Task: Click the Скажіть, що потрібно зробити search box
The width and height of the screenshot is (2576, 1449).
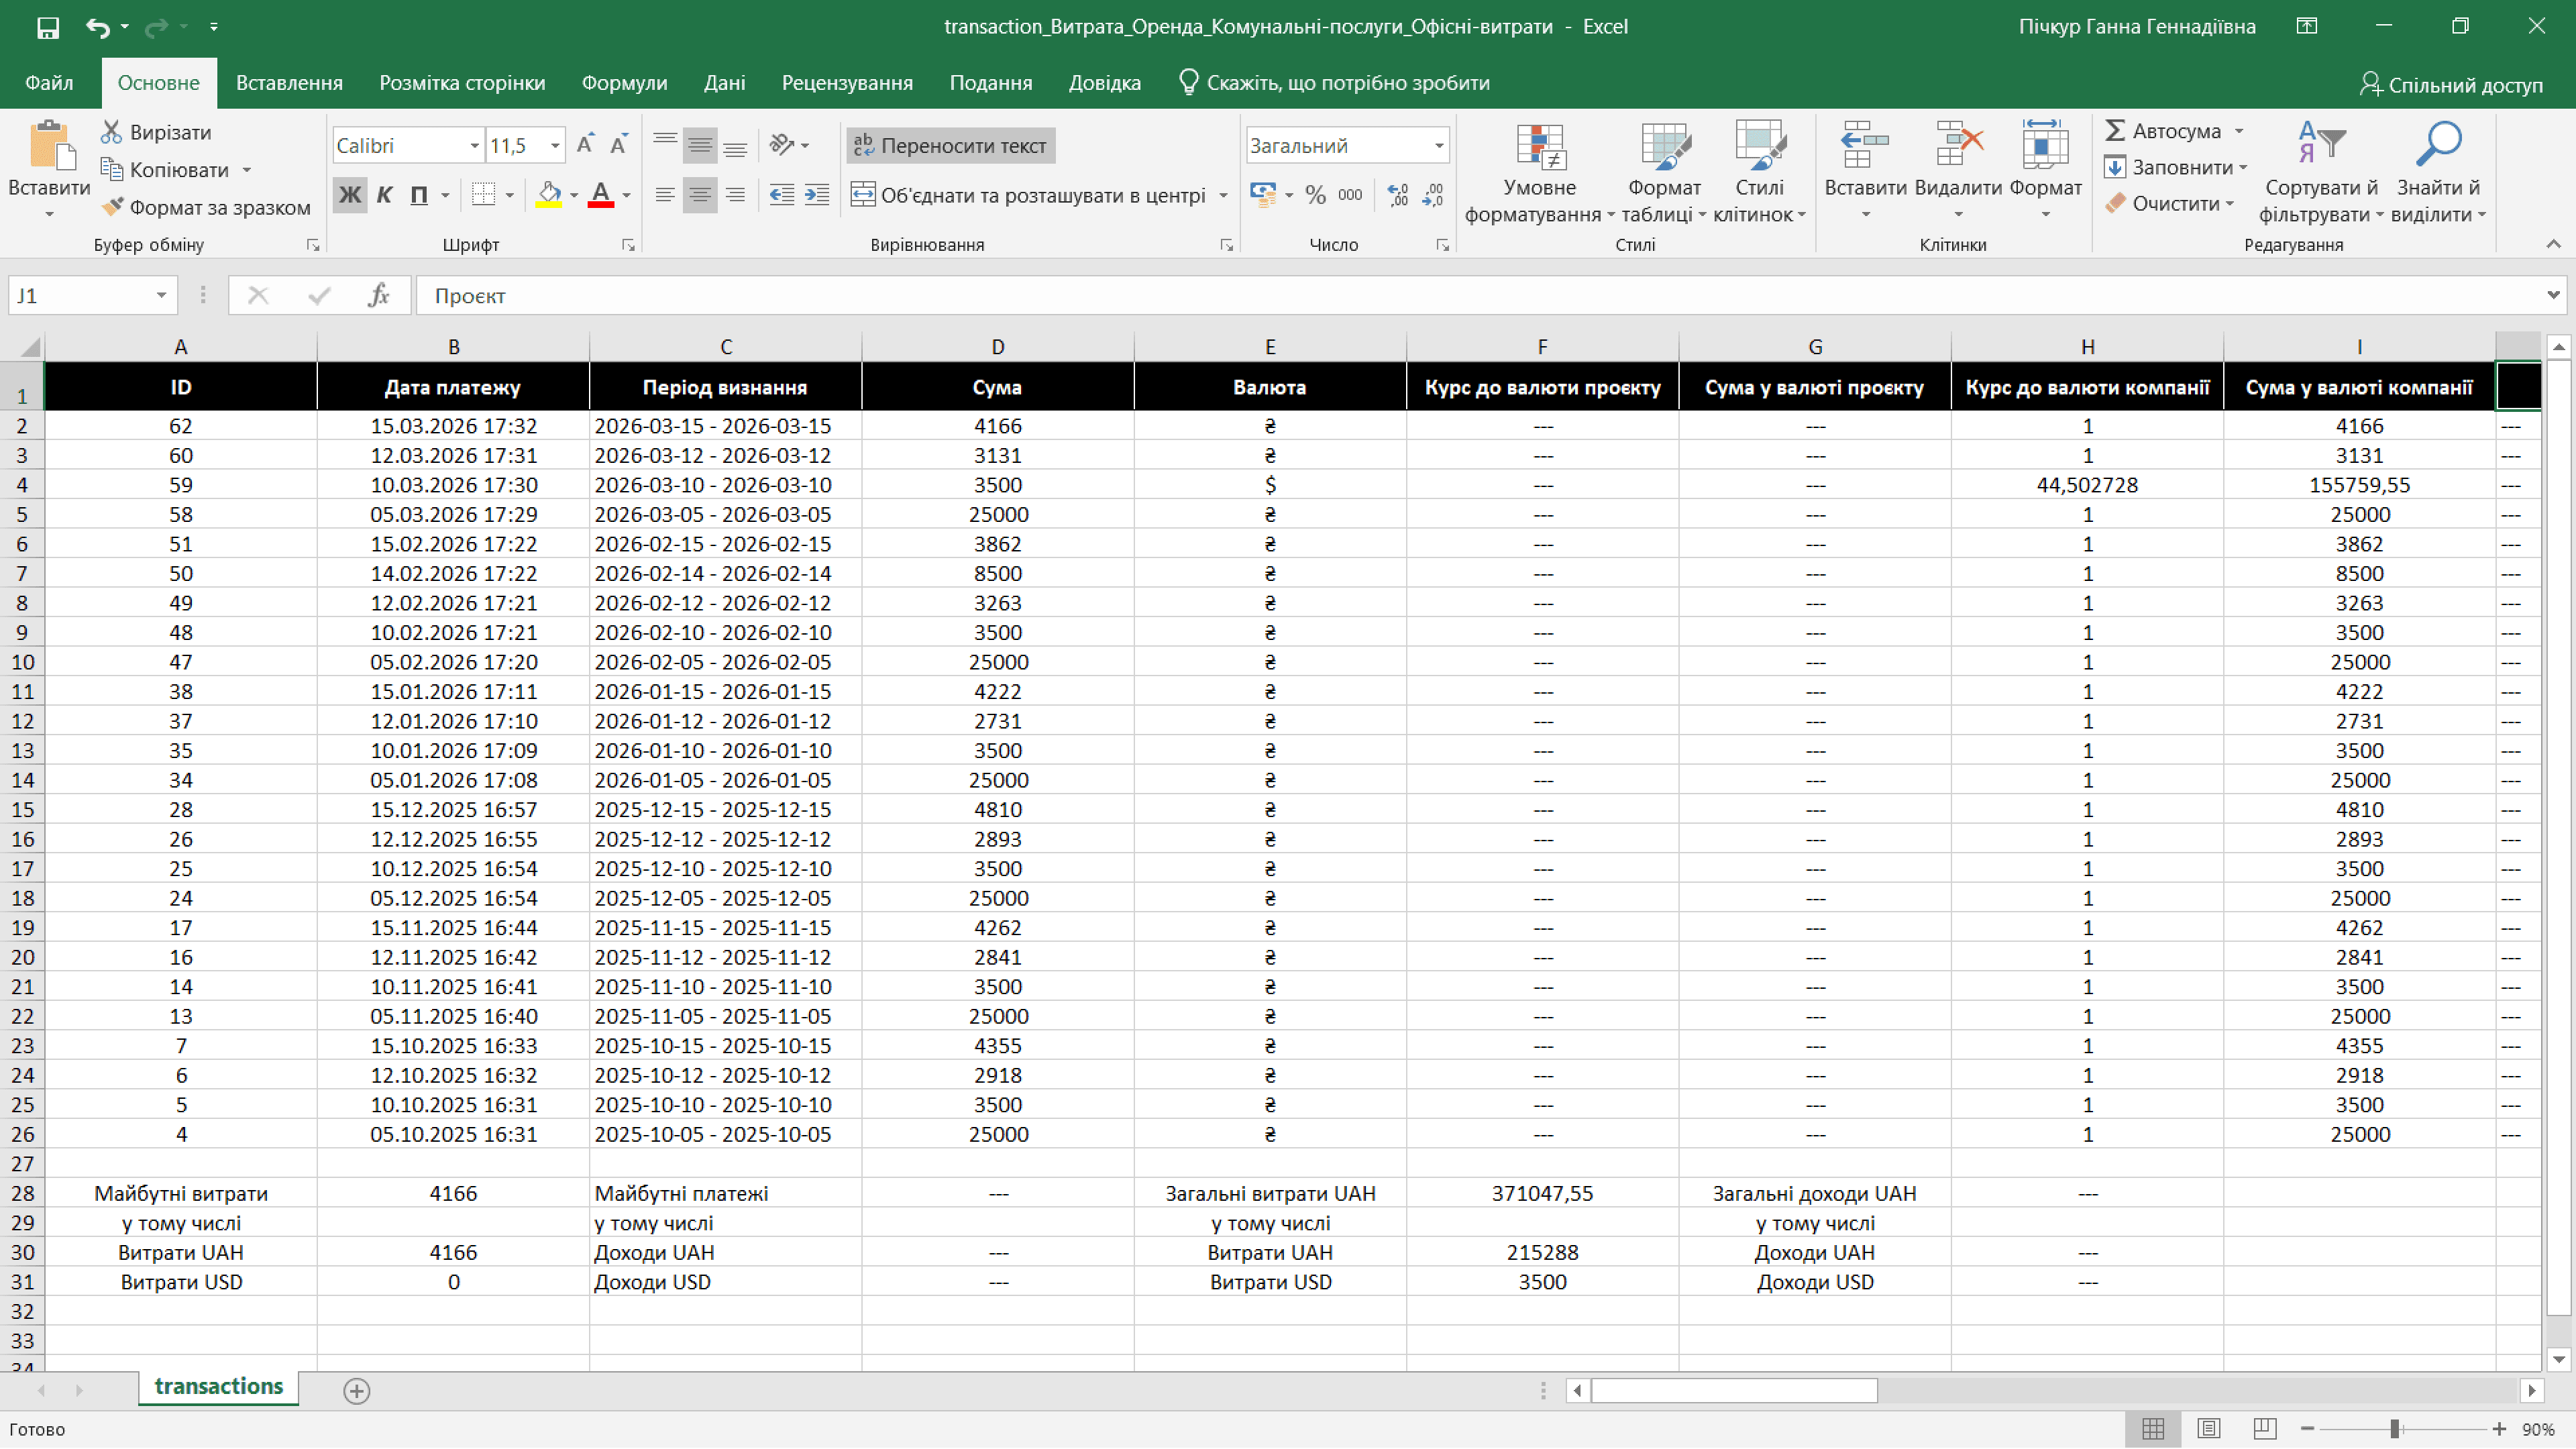Action: tap(1335, 83)
